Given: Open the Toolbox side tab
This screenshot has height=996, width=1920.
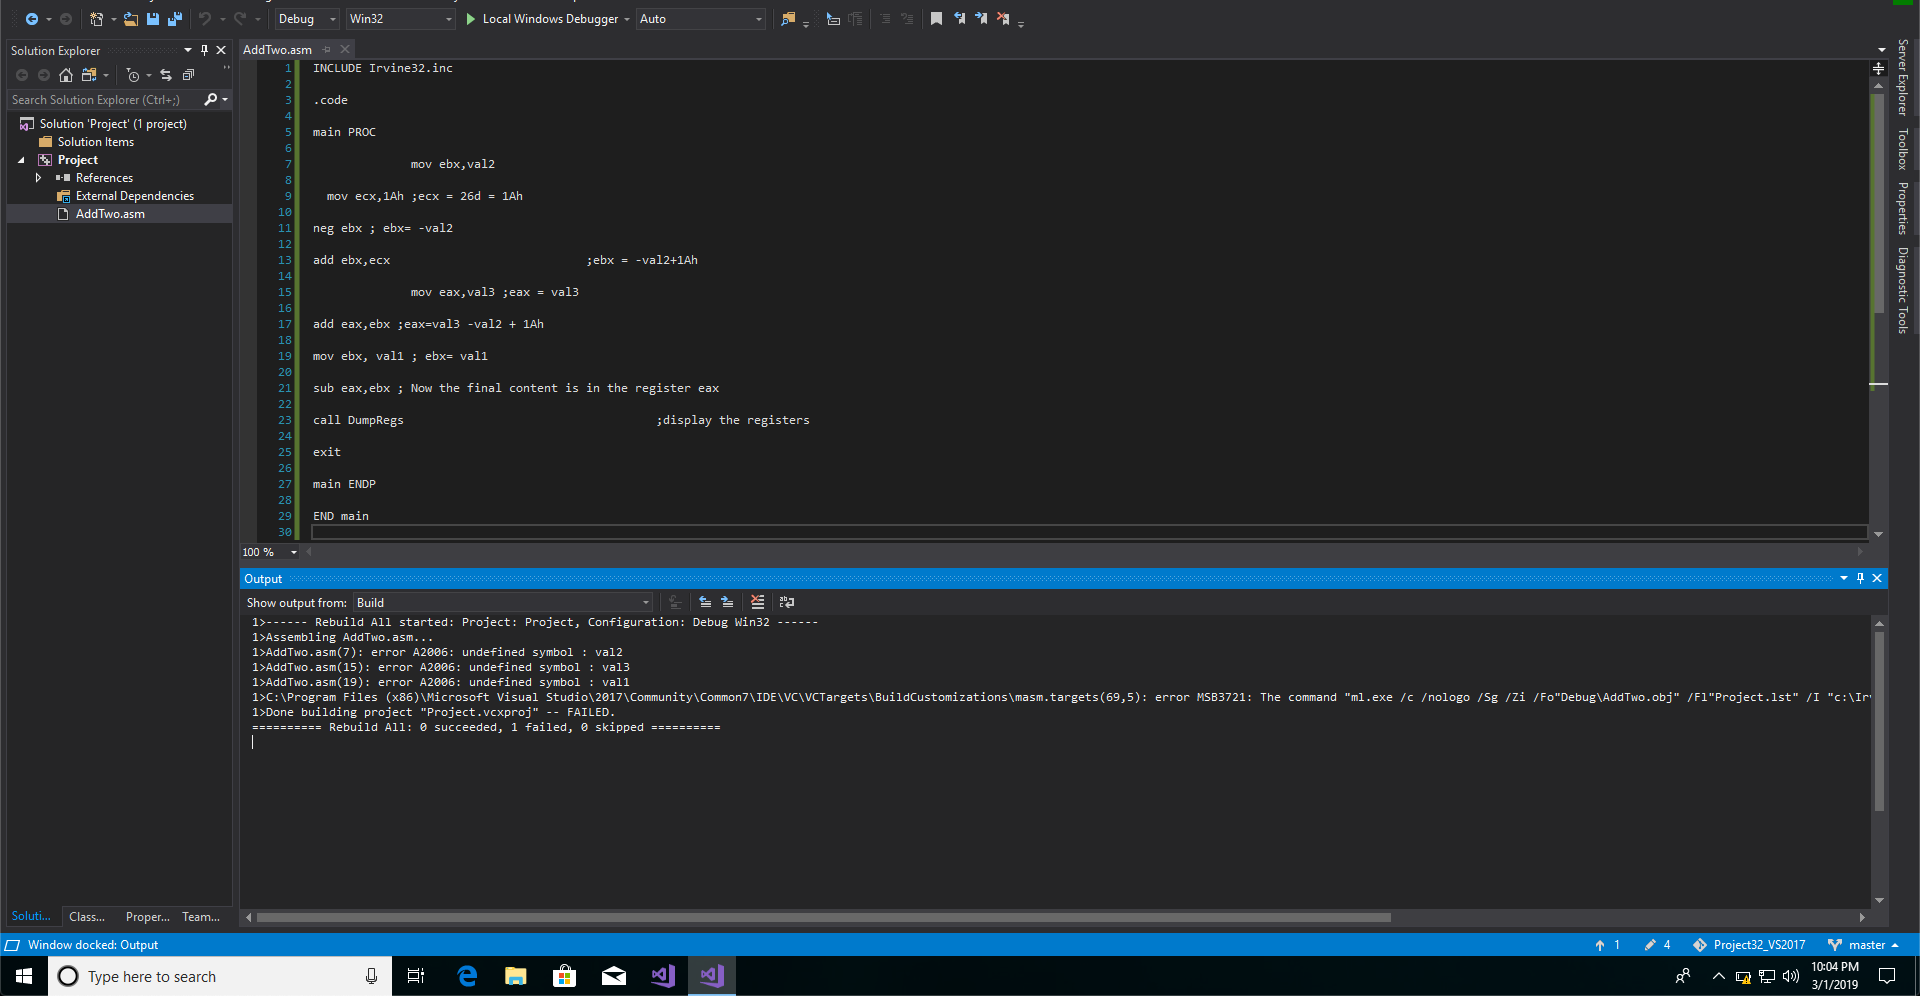Looking at the screenshot, I should [x=1903, y=149].
